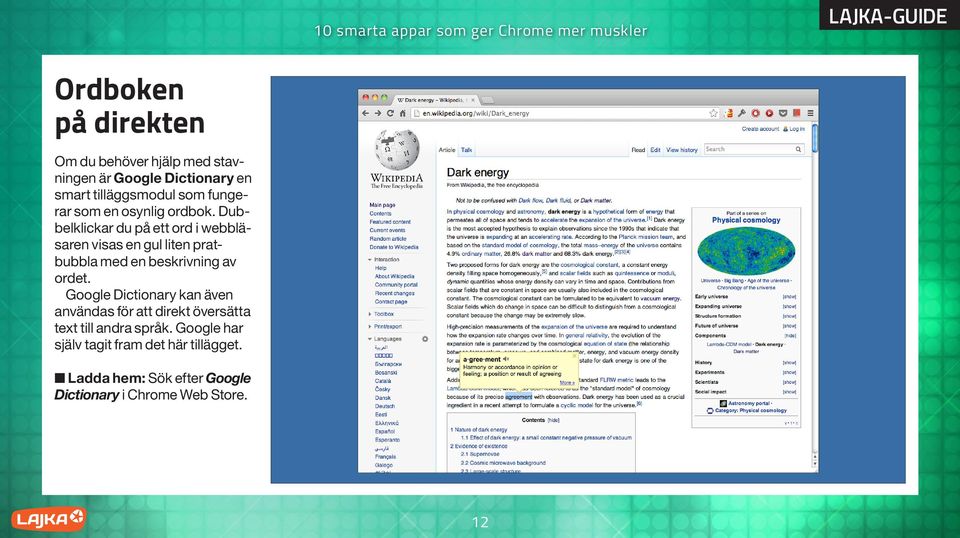Click the Physical cosmology heading link

(746, 220)
